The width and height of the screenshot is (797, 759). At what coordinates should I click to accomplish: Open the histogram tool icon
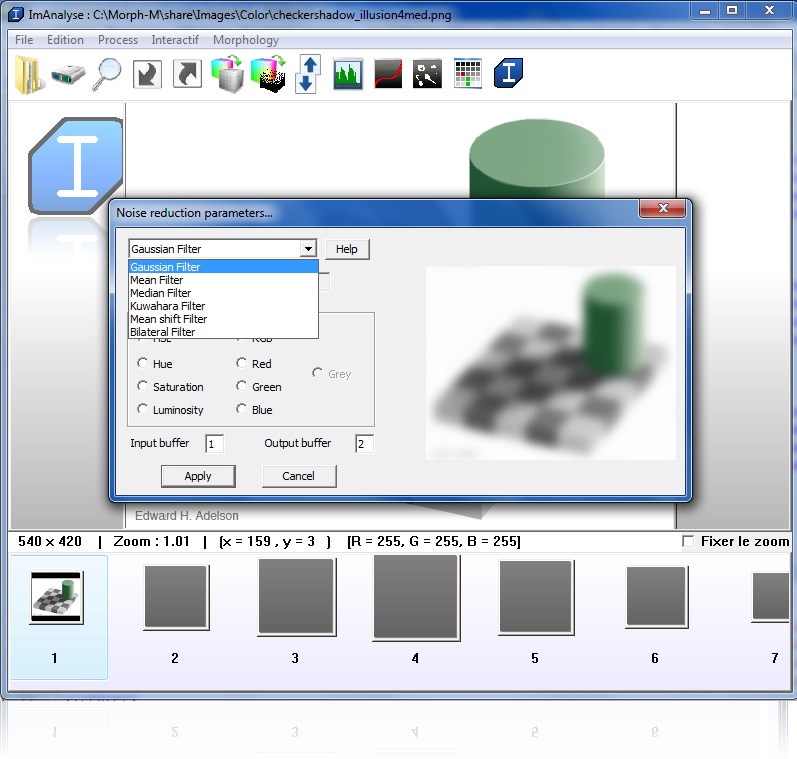[348, 74]
